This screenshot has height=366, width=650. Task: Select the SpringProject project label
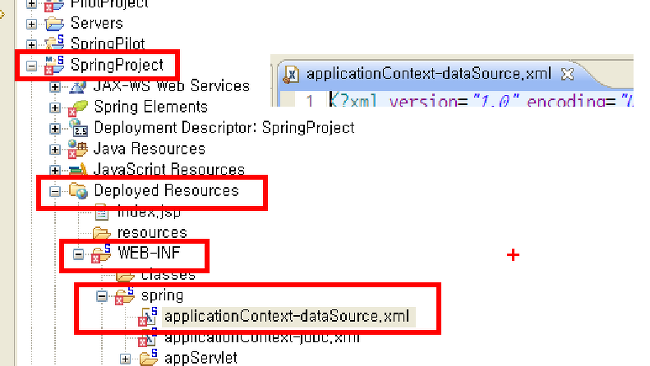tap(117, 65)
